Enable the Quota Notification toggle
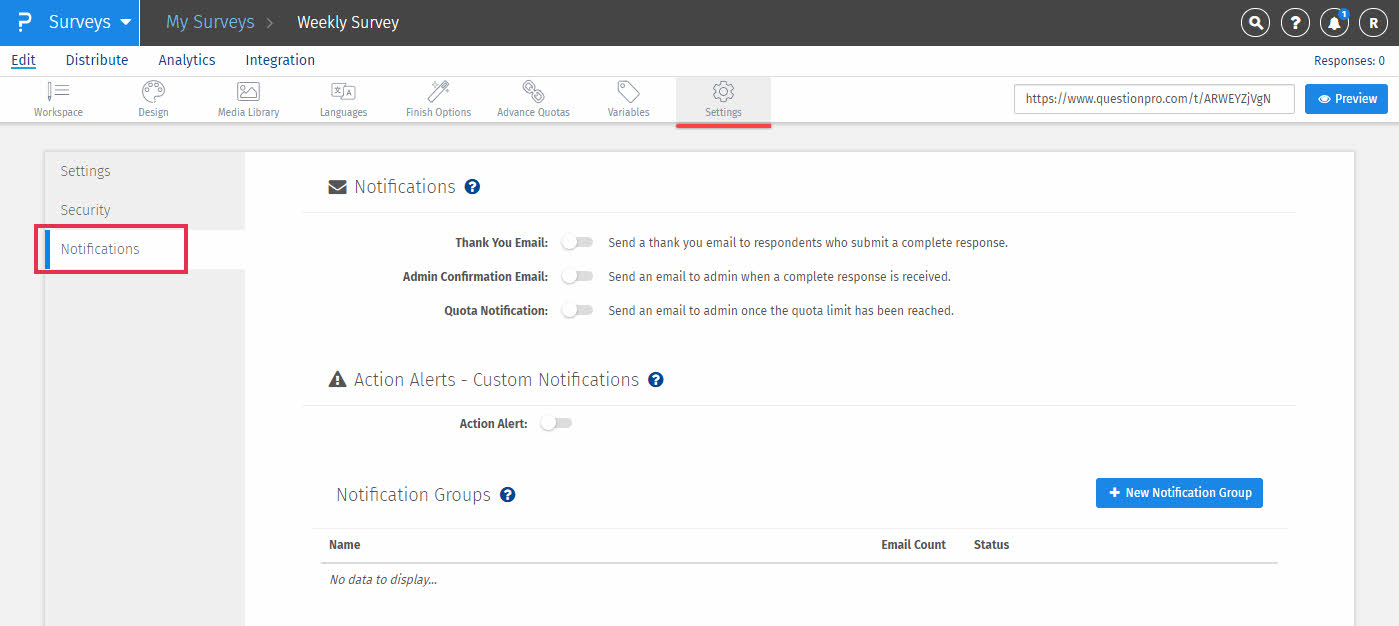 577,311
